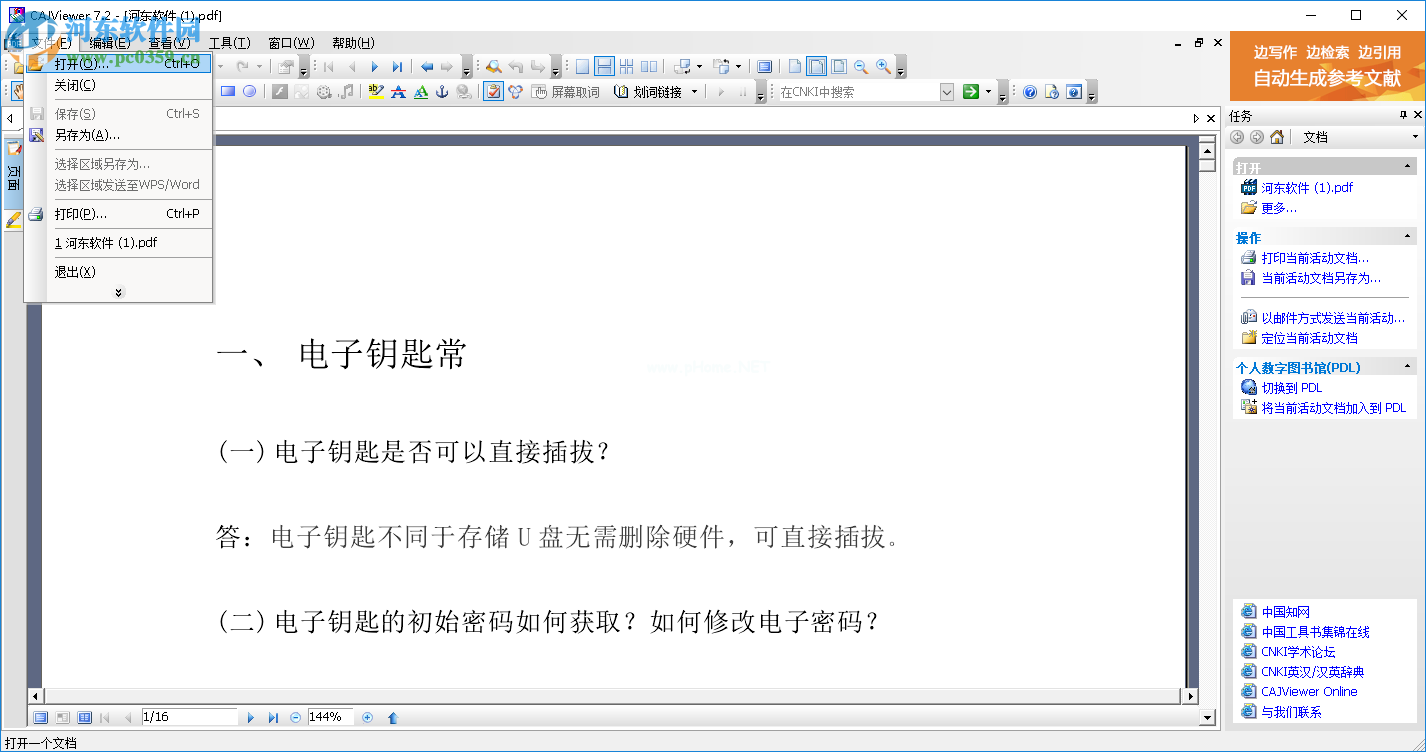This screenshot has width=1426, height=752.
Task: Expand the File menu's hidden items chevron
Action: click(118, 292)
